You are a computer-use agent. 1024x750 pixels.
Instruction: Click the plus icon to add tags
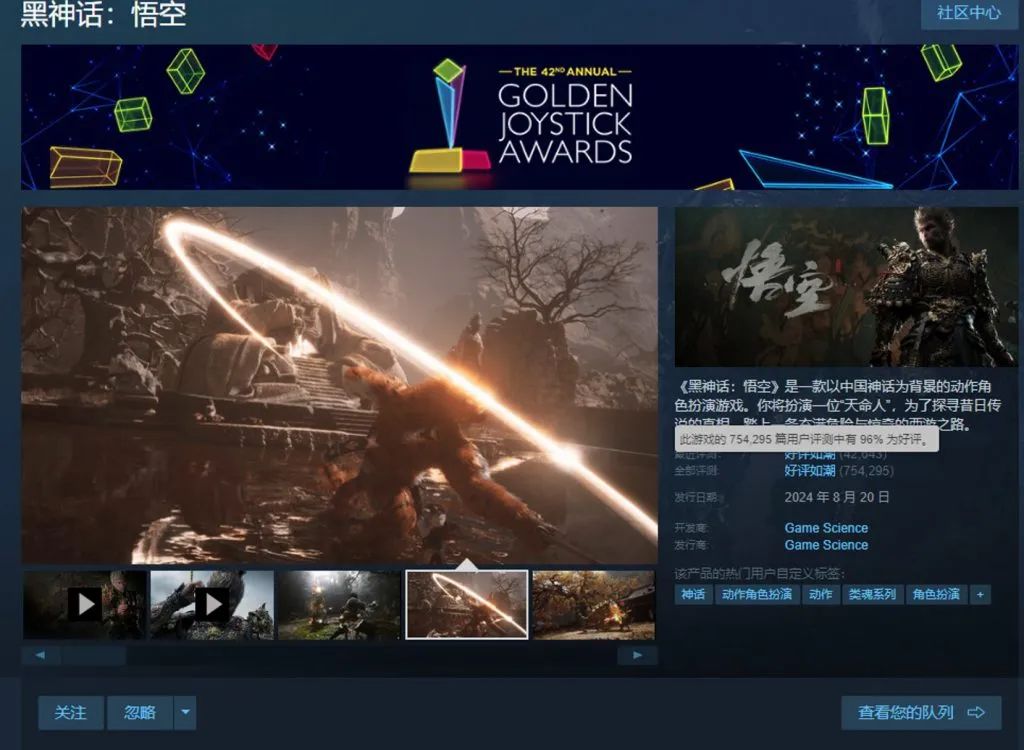(x=980, y=595)
